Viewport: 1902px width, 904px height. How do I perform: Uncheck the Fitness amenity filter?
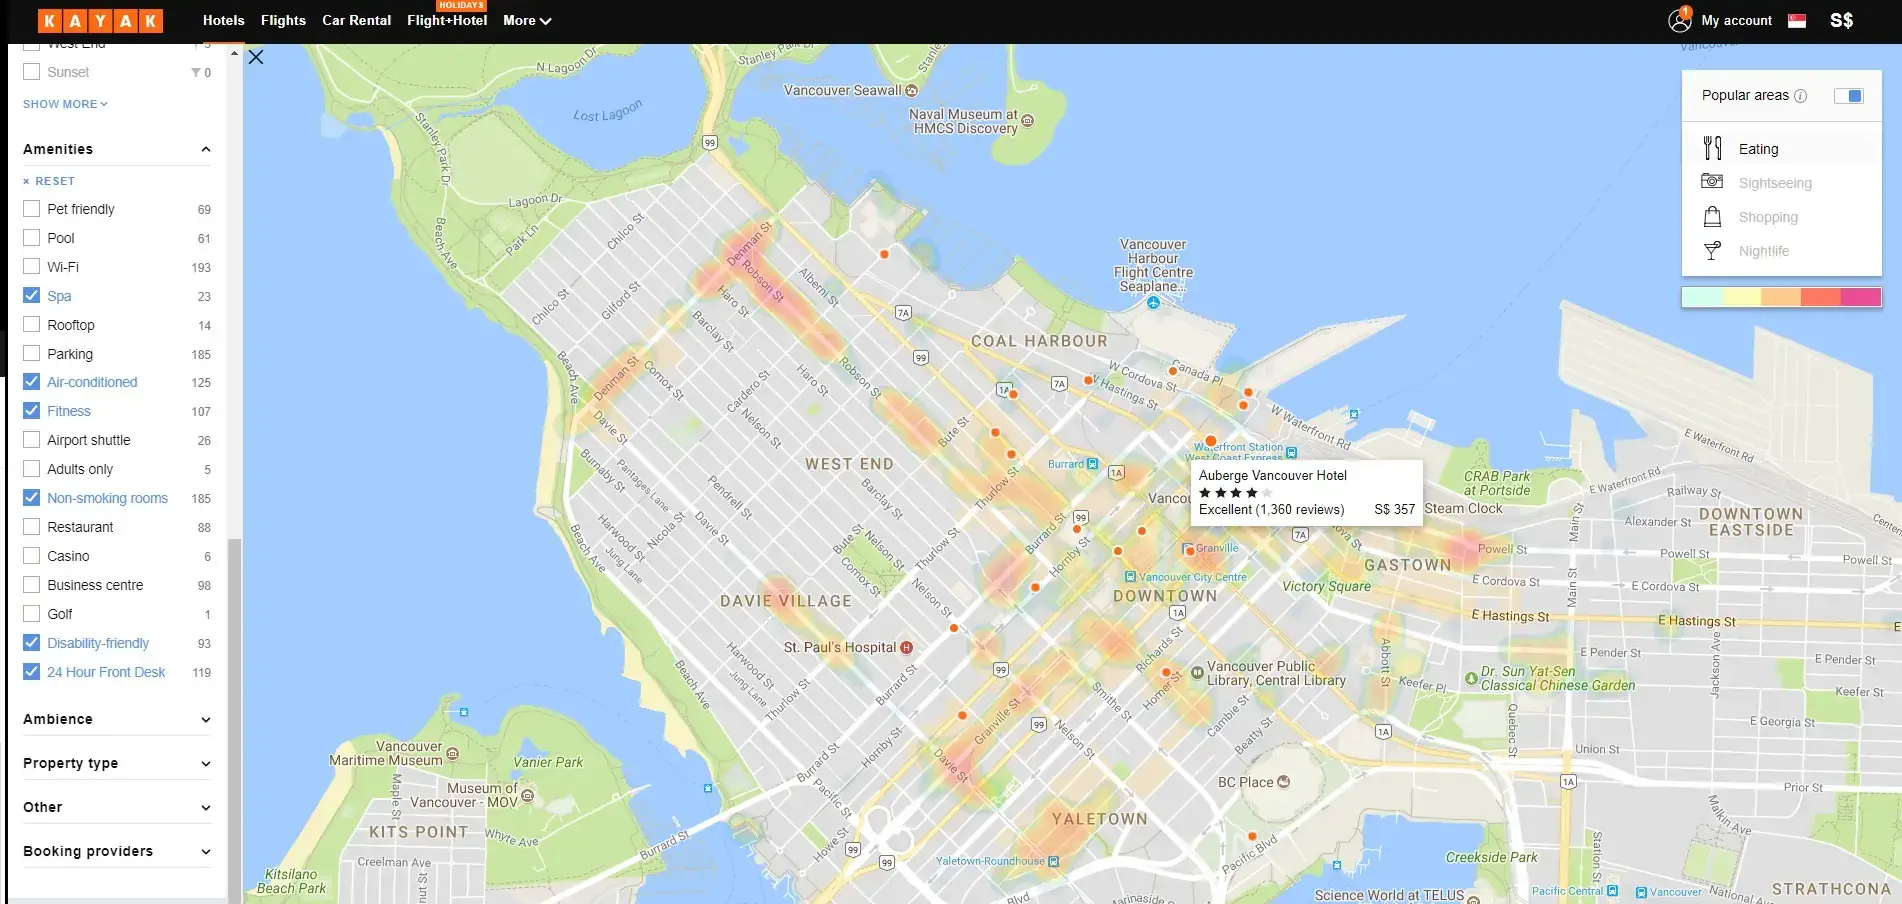click(x=32, y=411)
